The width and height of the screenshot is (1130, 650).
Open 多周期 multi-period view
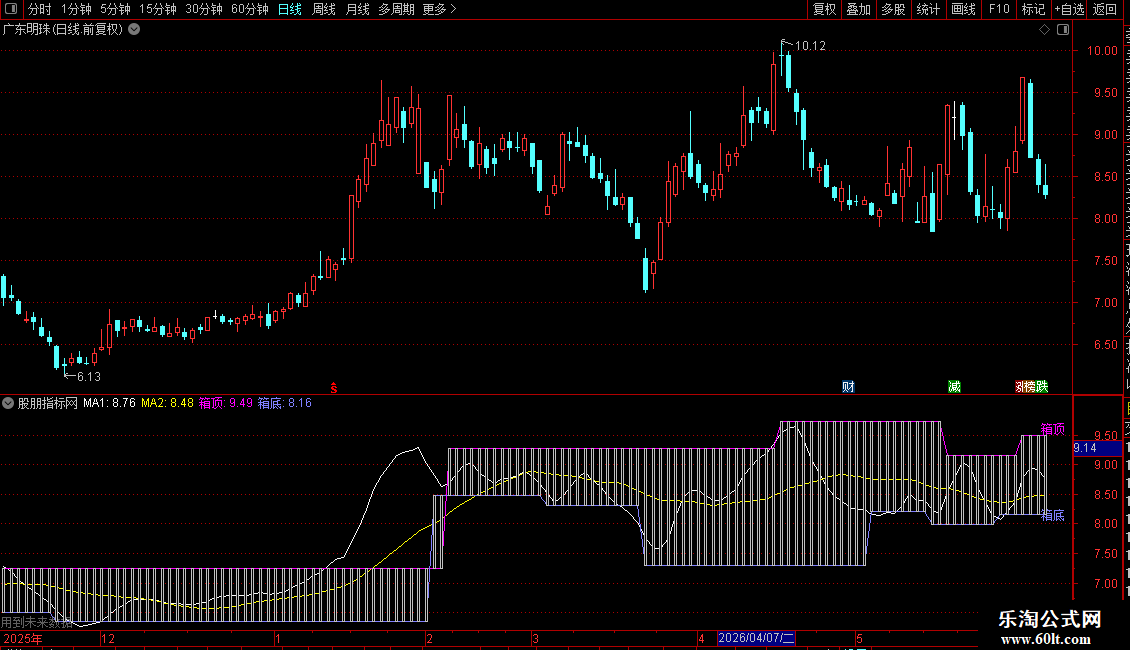point(396,9)
